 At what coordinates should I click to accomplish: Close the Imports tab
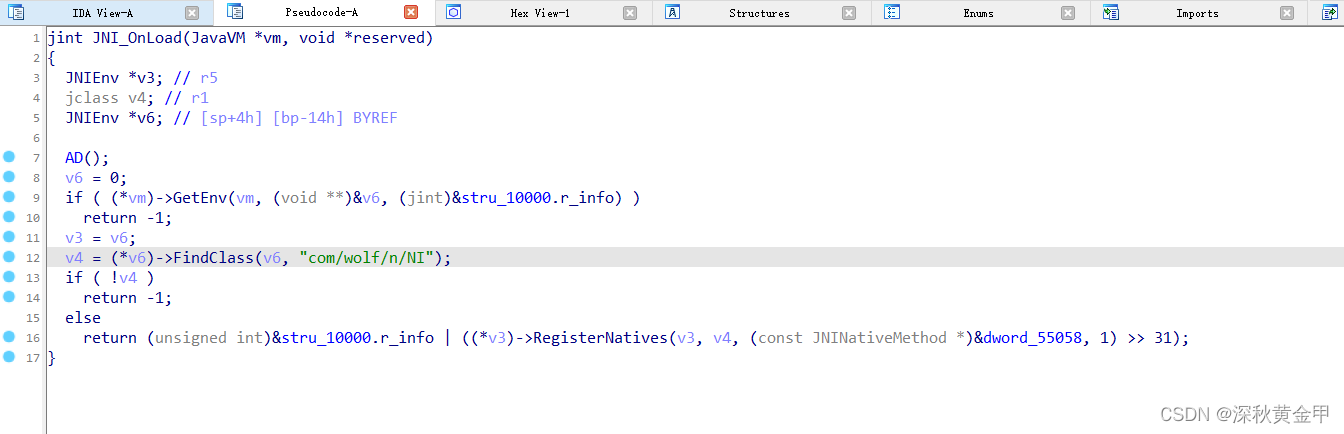(x=1287, y=13)
